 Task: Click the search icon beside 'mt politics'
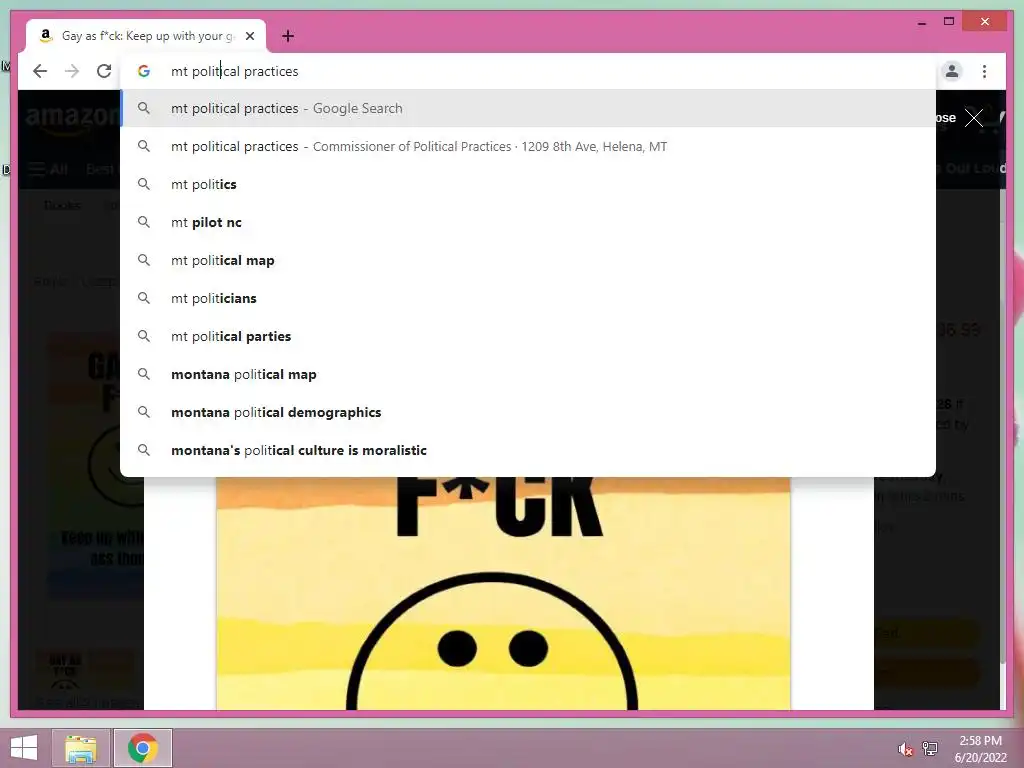pos(144,184)
